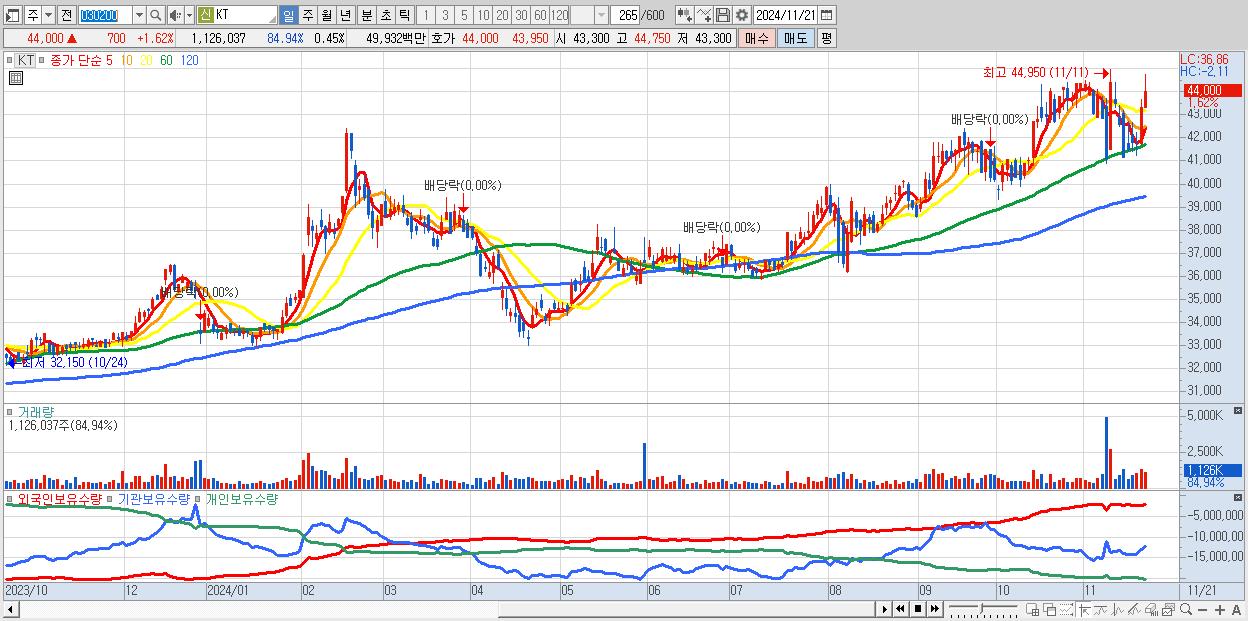
Task: Expand the dropdown beside the 120 interval button
Action: tap(601, 15)
